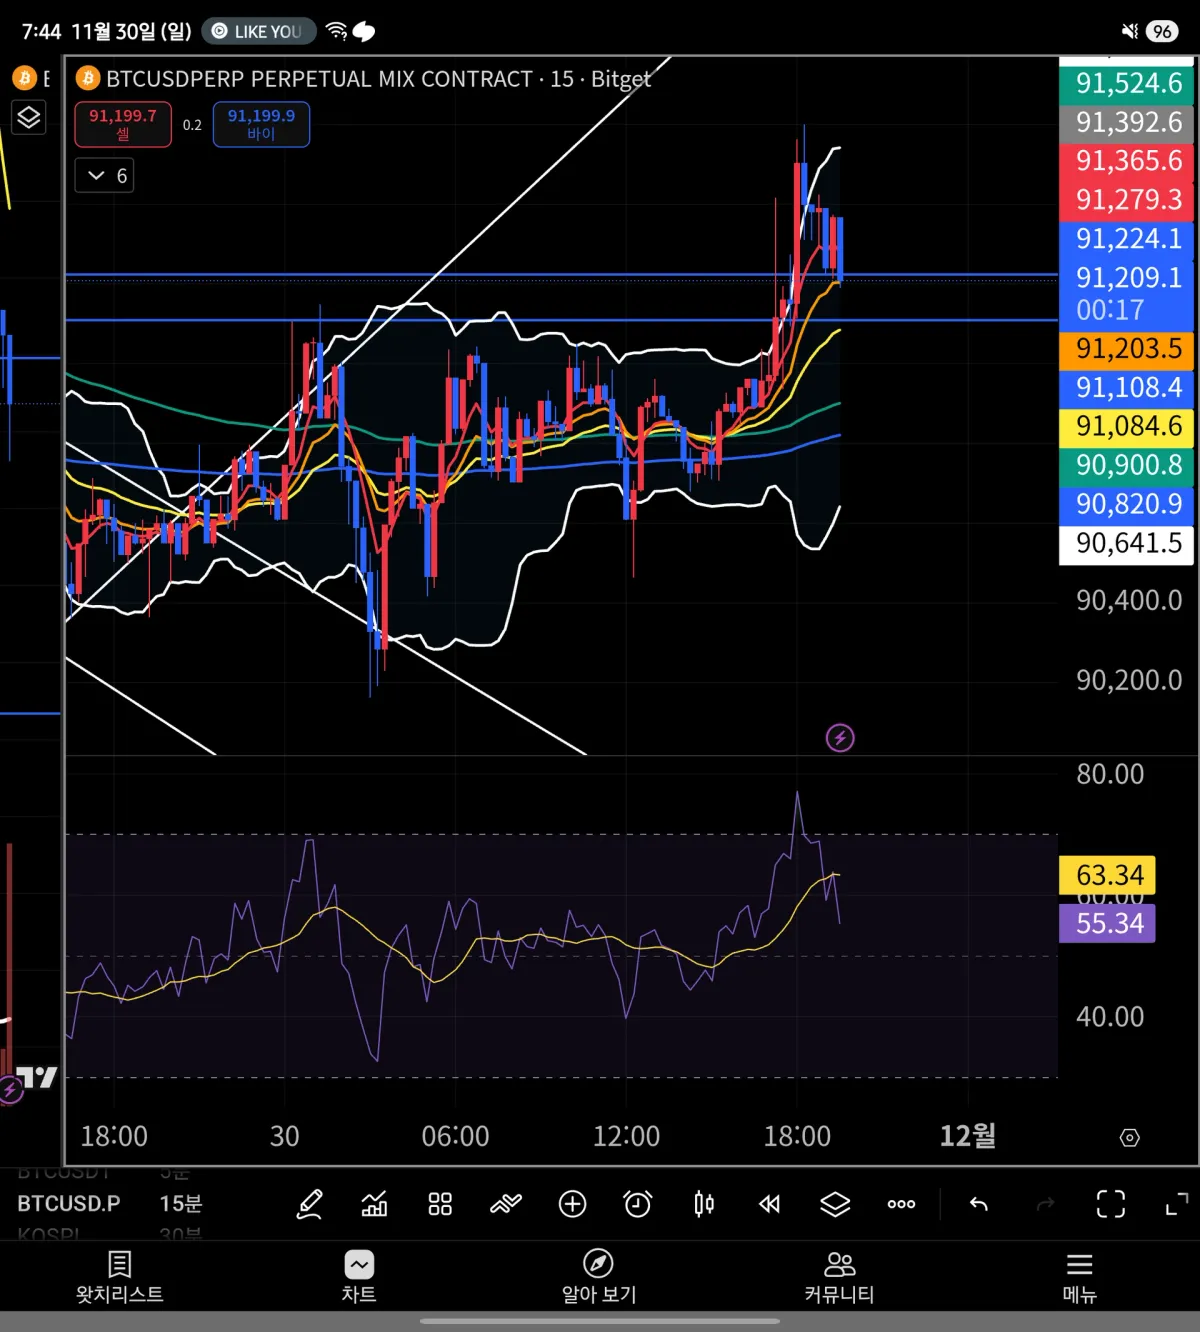Open the indicators chart icon
The image size is (1200, 1332).
click(374, 1204)
